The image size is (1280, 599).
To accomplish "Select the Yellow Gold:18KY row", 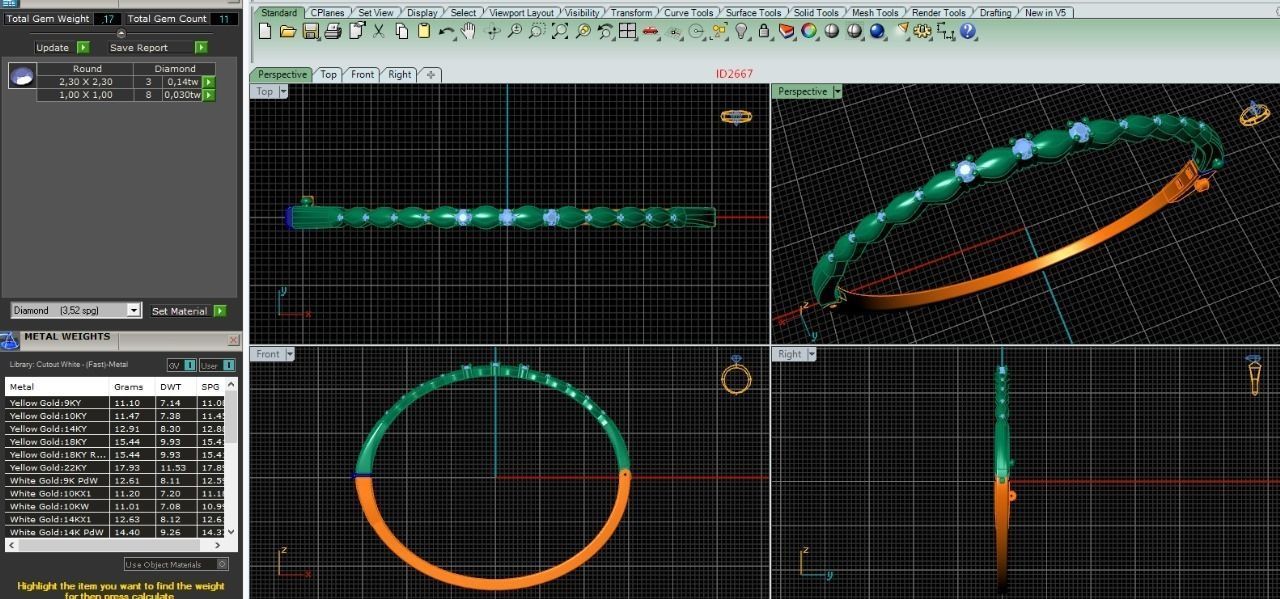I will 116,442.
